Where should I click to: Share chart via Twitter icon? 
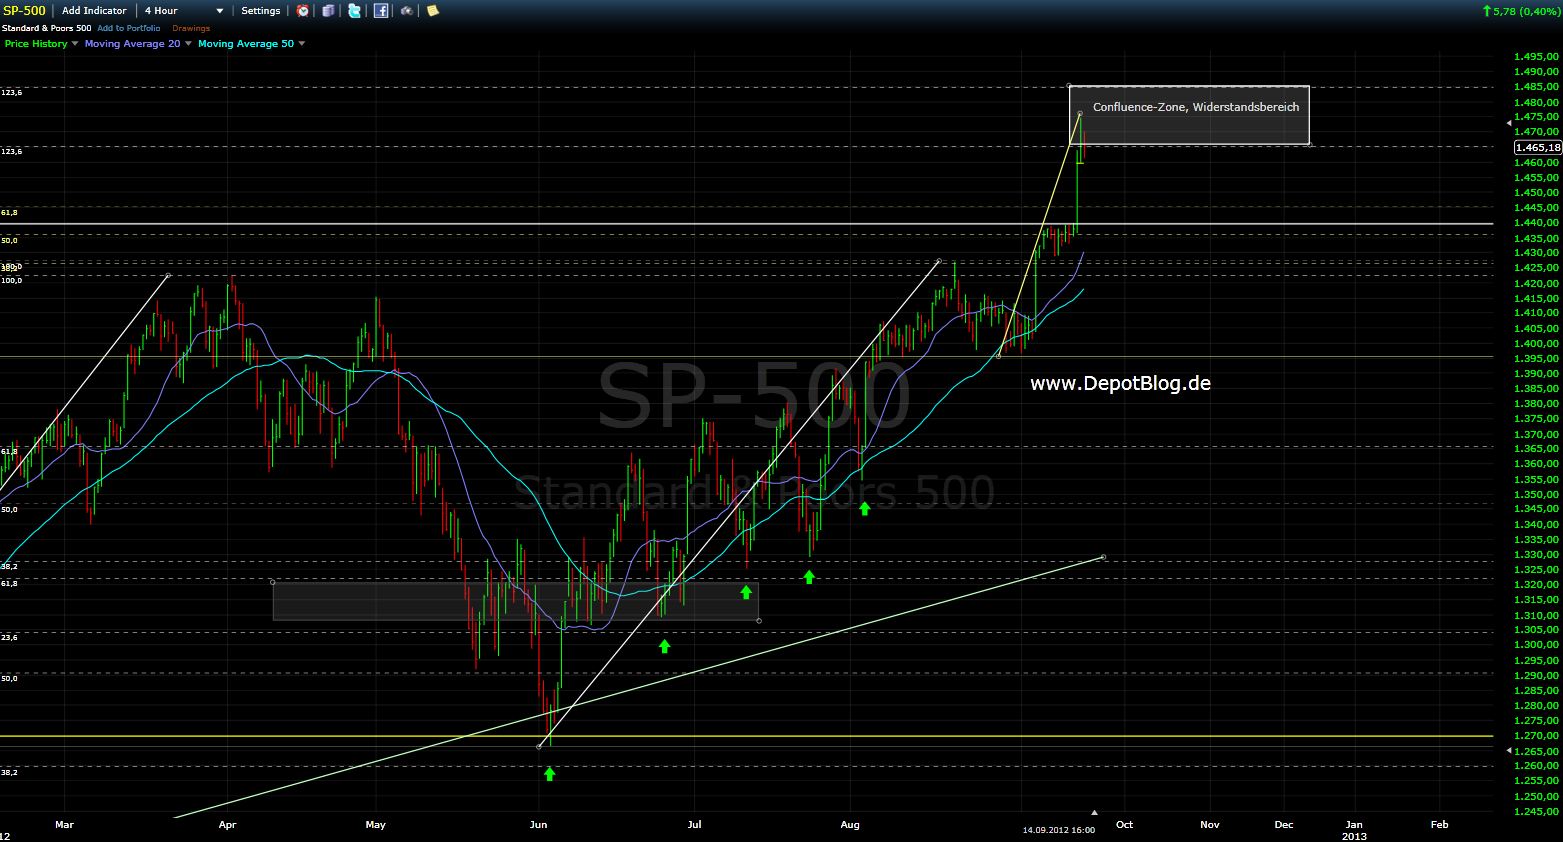(x=355, y=11)
